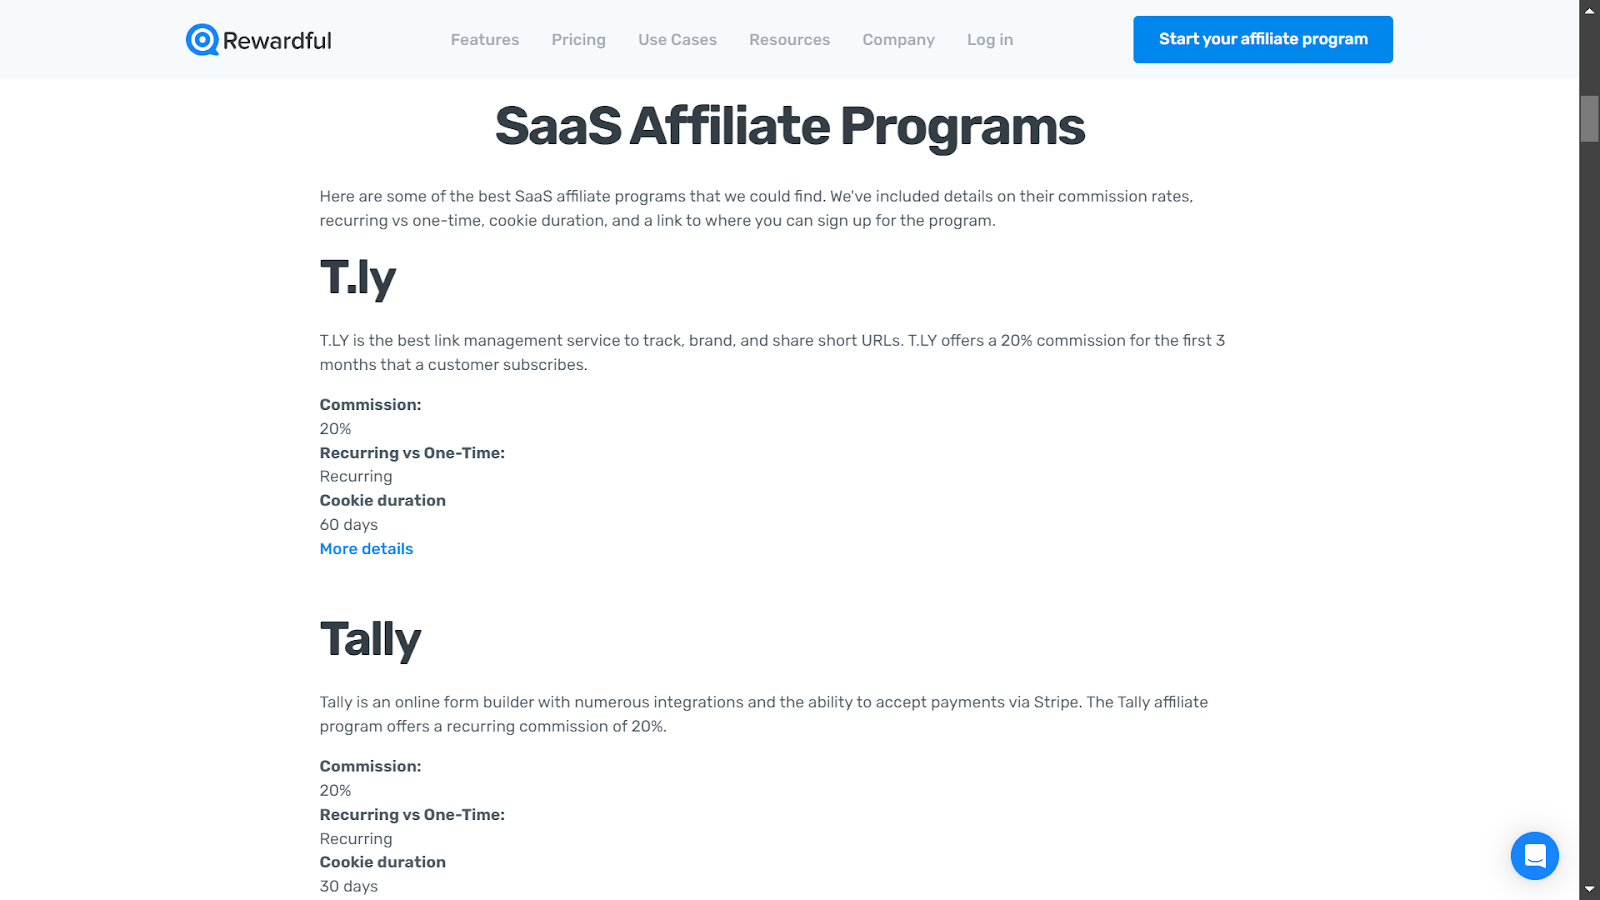Open the Features navigation menu
Screen dimensions: 1600x900
(485, 40)
